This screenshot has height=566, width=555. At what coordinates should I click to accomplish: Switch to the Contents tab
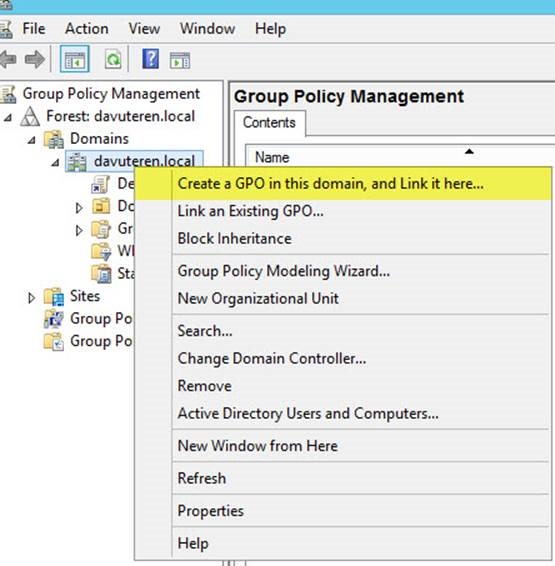[269, 123]
